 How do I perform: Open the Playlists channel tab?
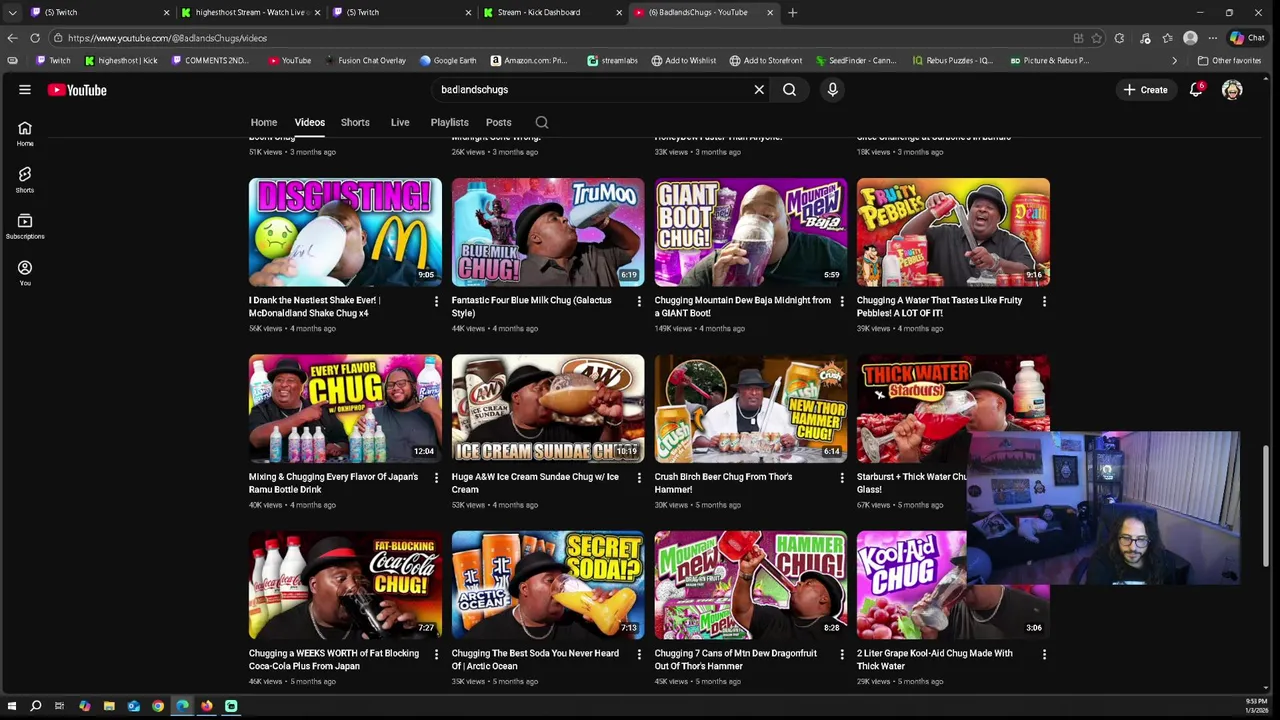point(449,122)
